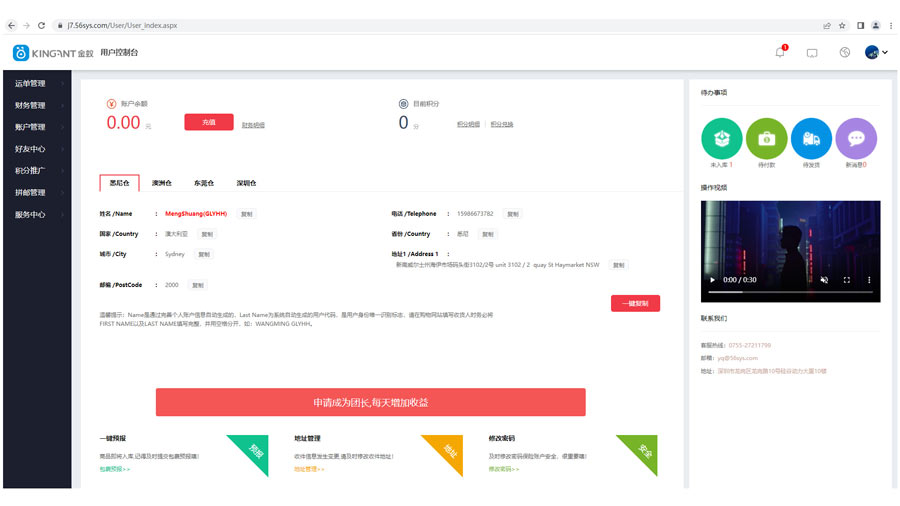The image size is (900, 506).
Task: Mute or unmute the tutorial video
Action: tap(824, 280)
